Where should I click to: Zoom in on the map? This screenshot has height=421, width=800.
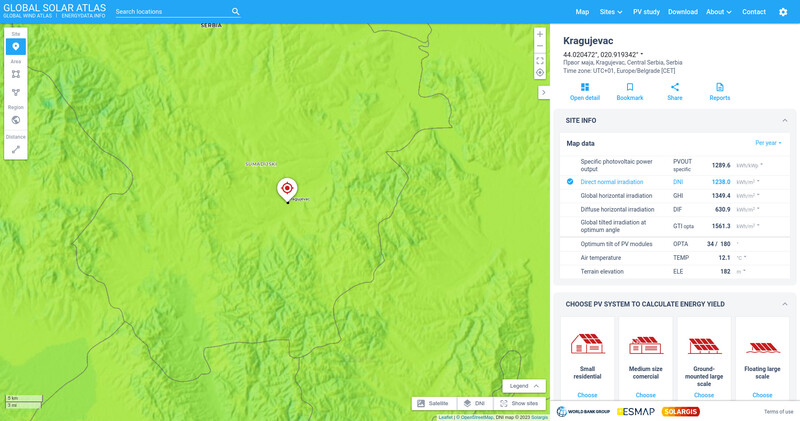(540, 34)
